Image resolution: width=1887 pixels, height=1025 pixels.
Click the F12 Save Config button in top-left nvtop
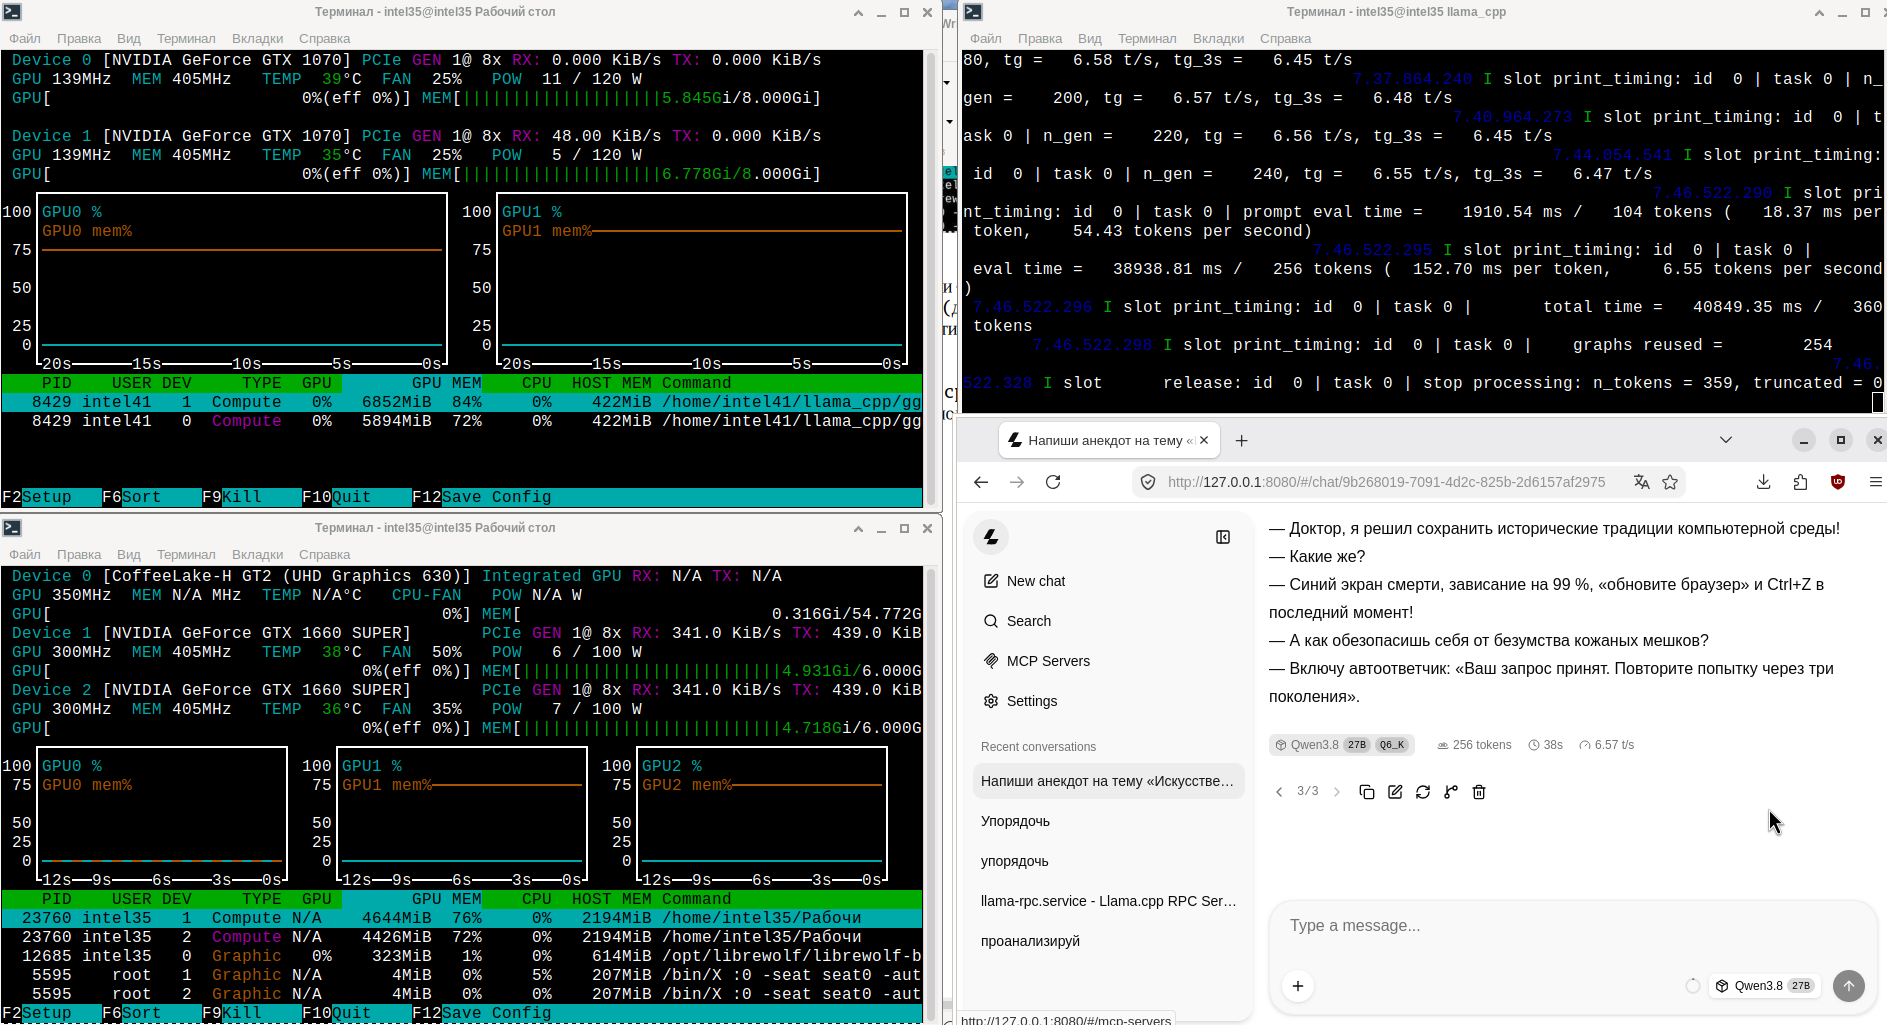click(x=481, y=497)
